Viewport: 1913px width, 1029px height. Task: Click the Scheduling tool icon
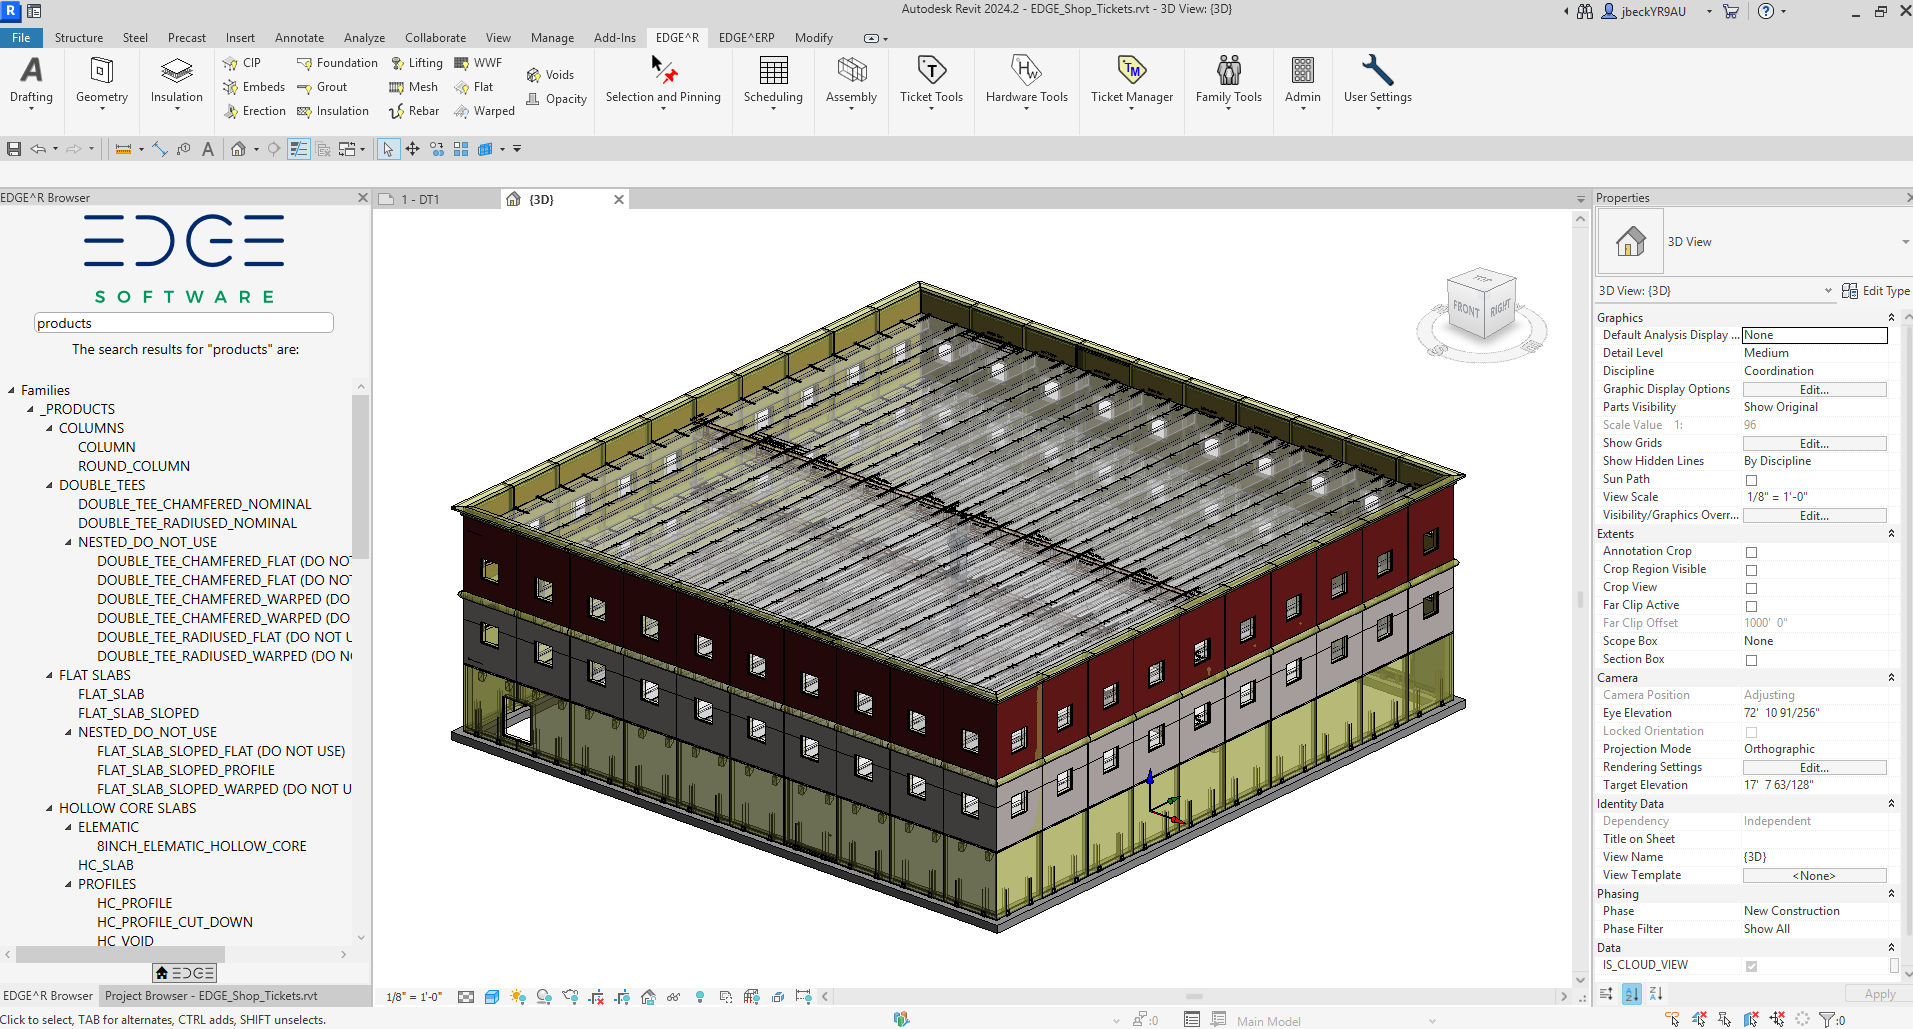coord(773,71)
